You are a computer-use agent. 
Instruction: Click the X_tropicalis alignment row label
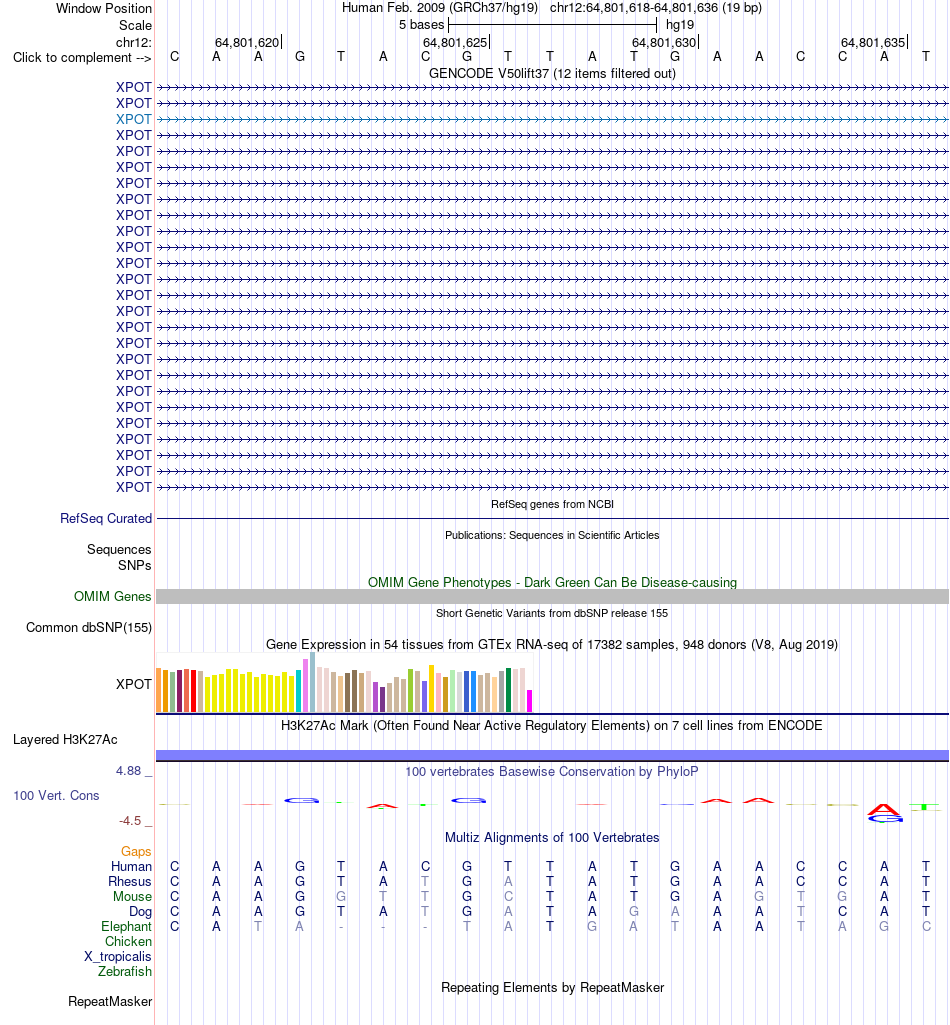118,956
